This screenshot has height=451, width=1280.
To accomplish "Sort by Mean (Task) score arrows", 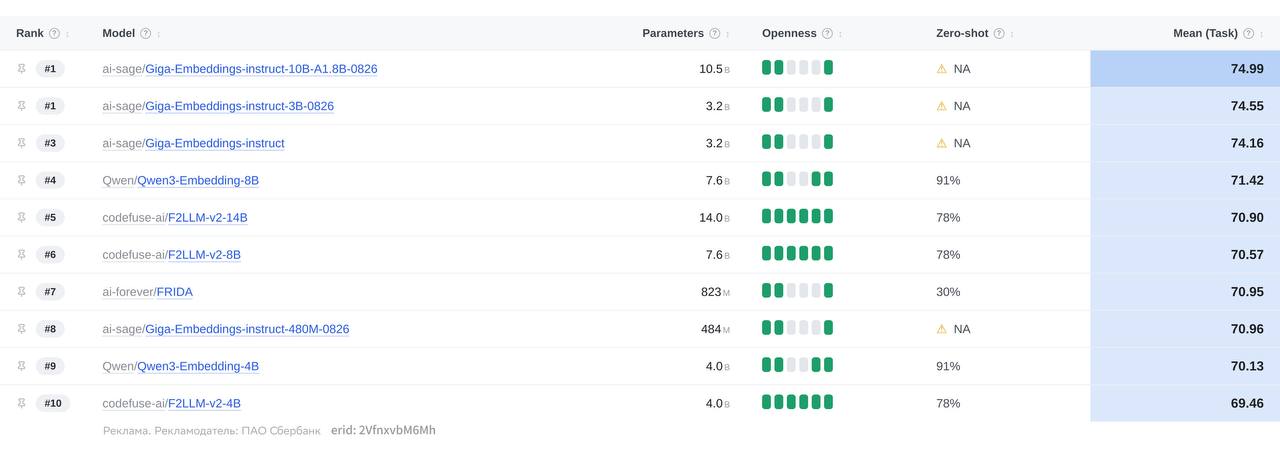I will [x=1262, y=34].
